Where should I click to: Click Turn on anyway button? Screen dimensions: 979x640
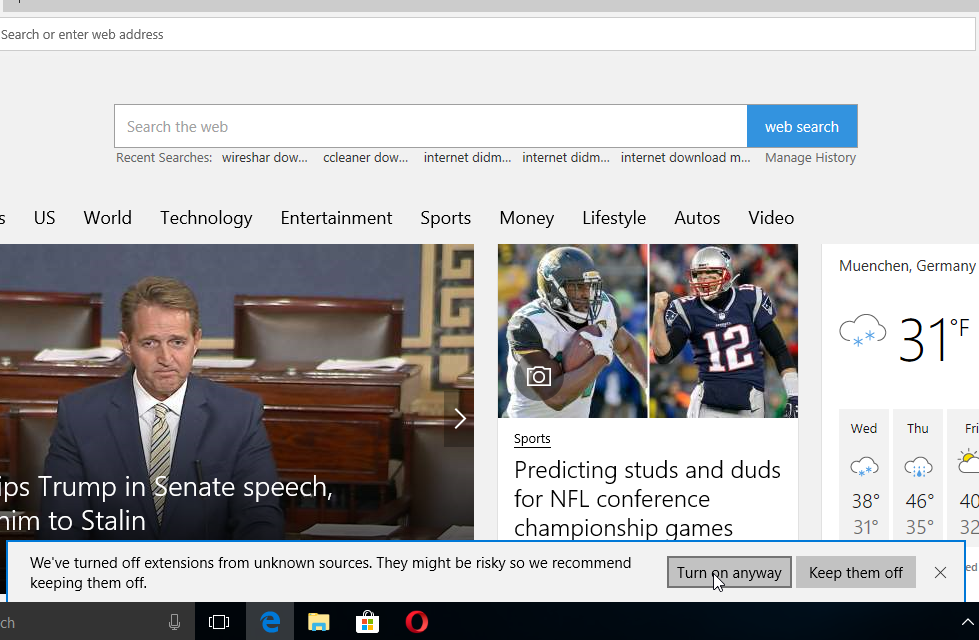pyautogui.click(x=729, y=573)
